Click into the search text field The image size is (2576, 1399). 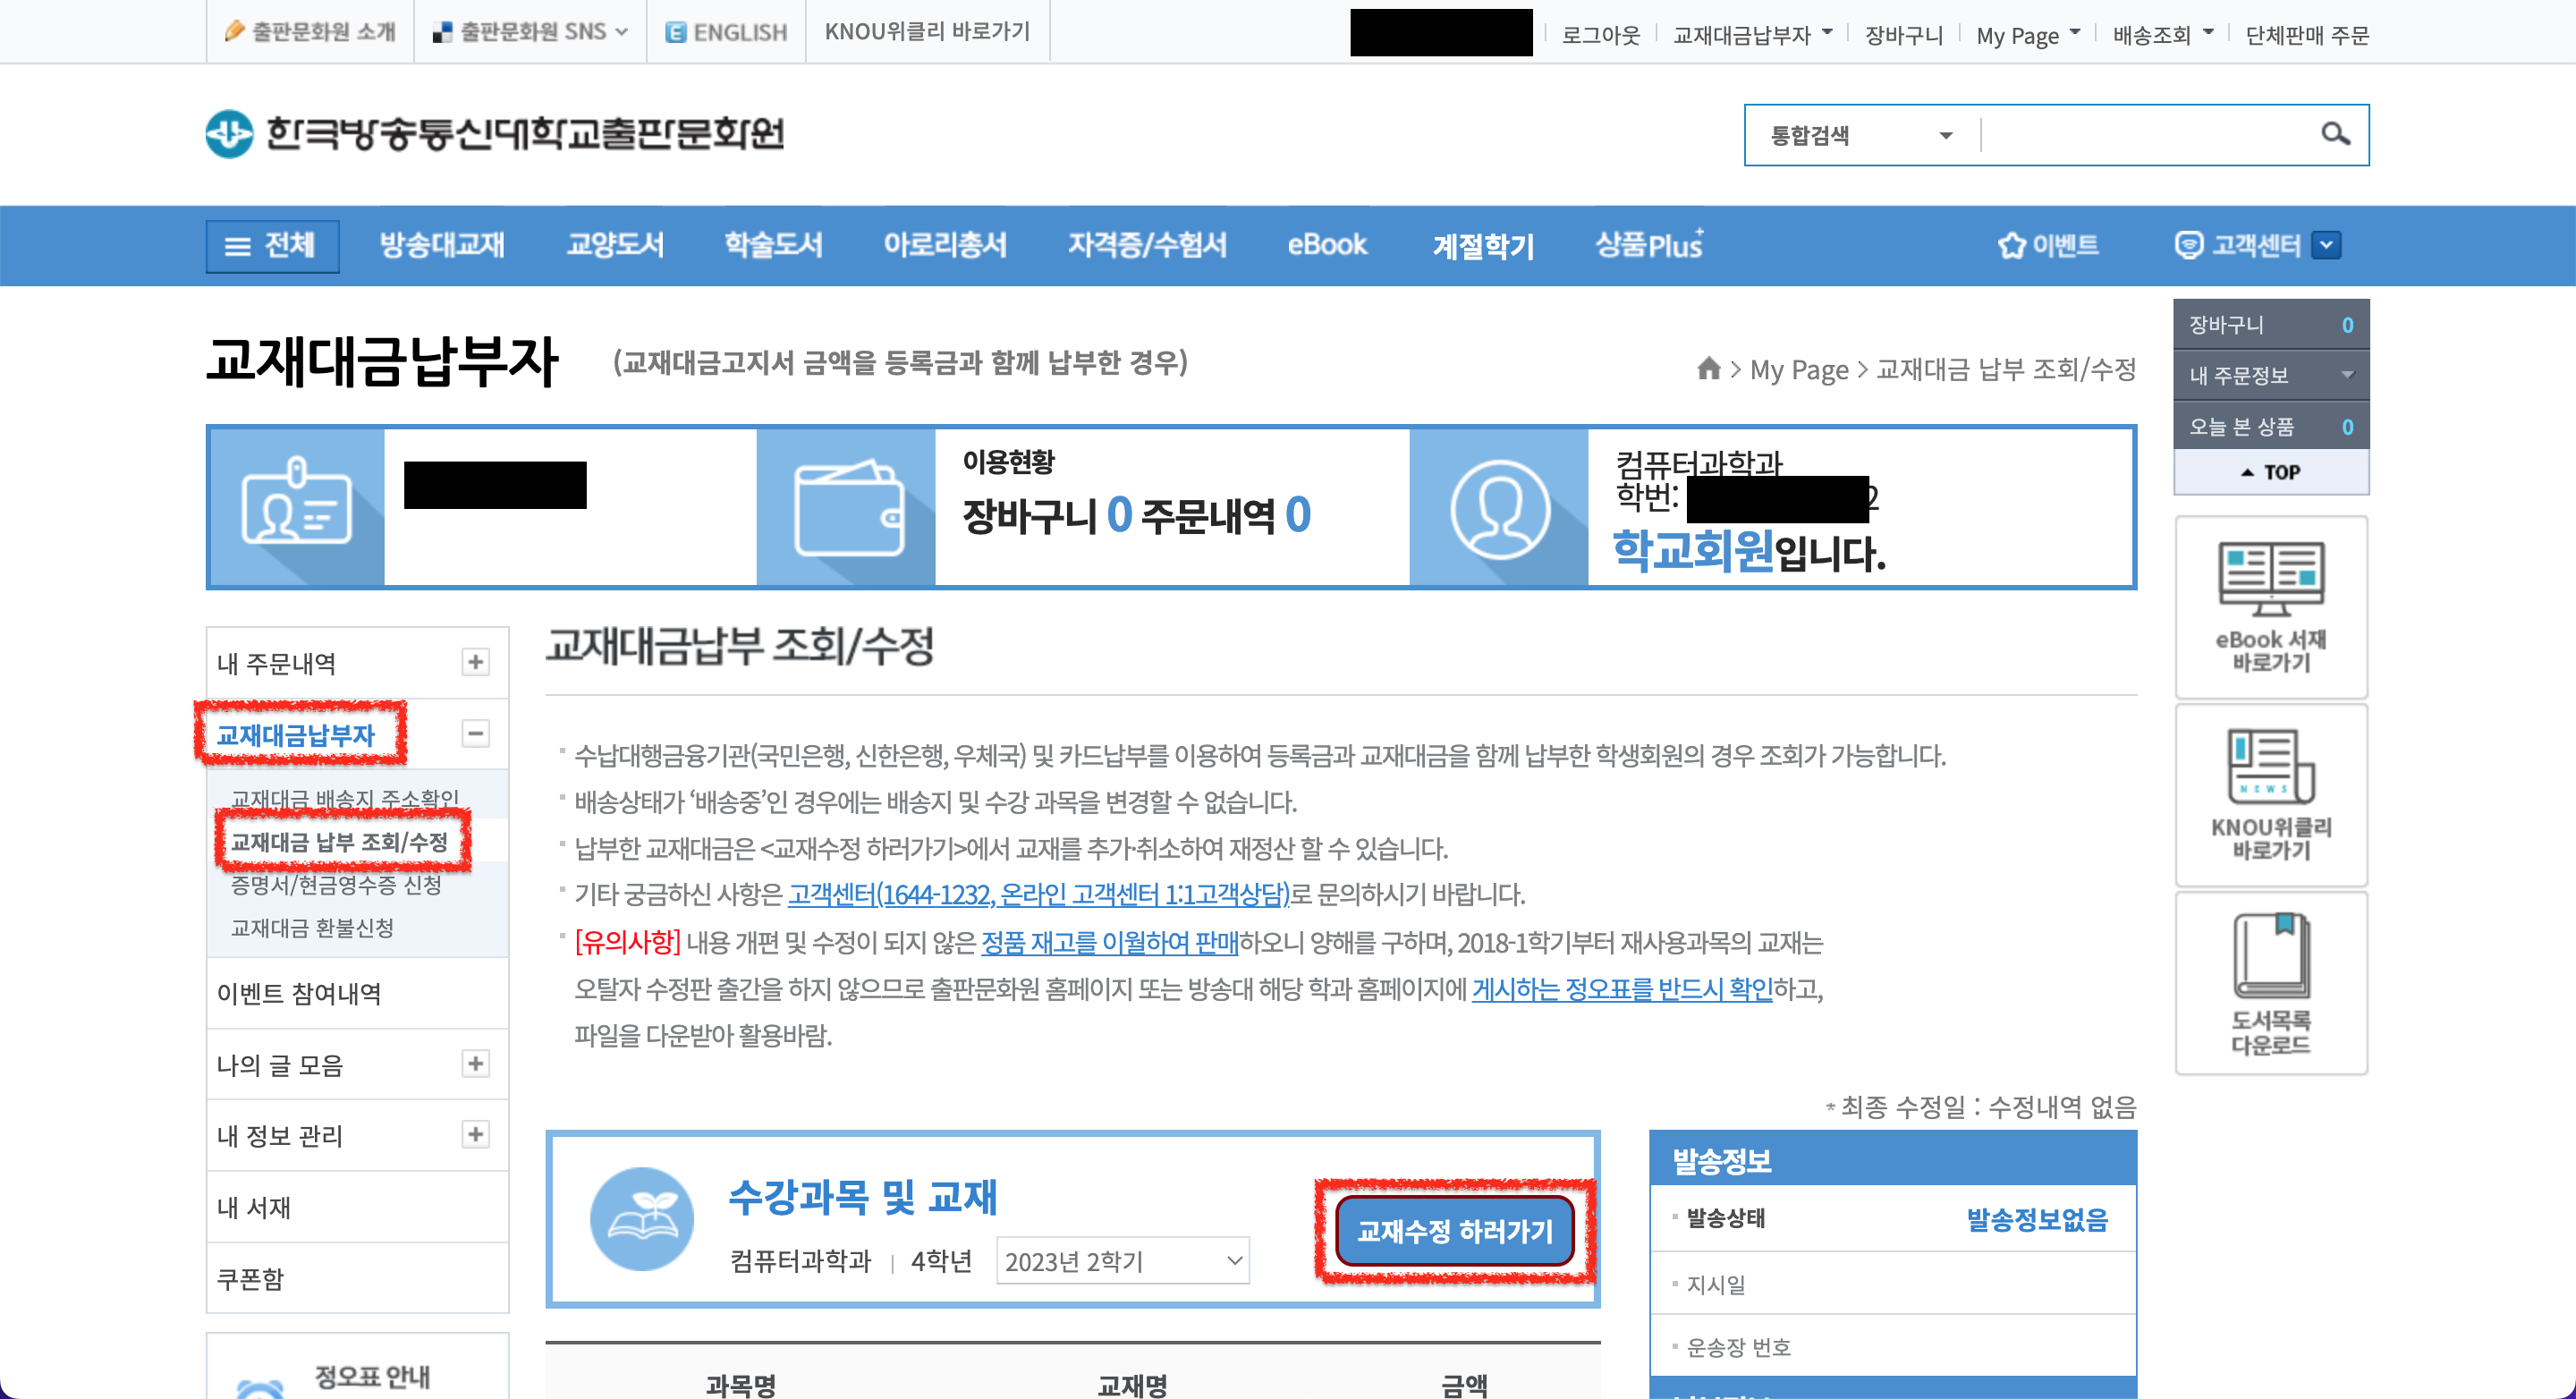(2145, 135)
